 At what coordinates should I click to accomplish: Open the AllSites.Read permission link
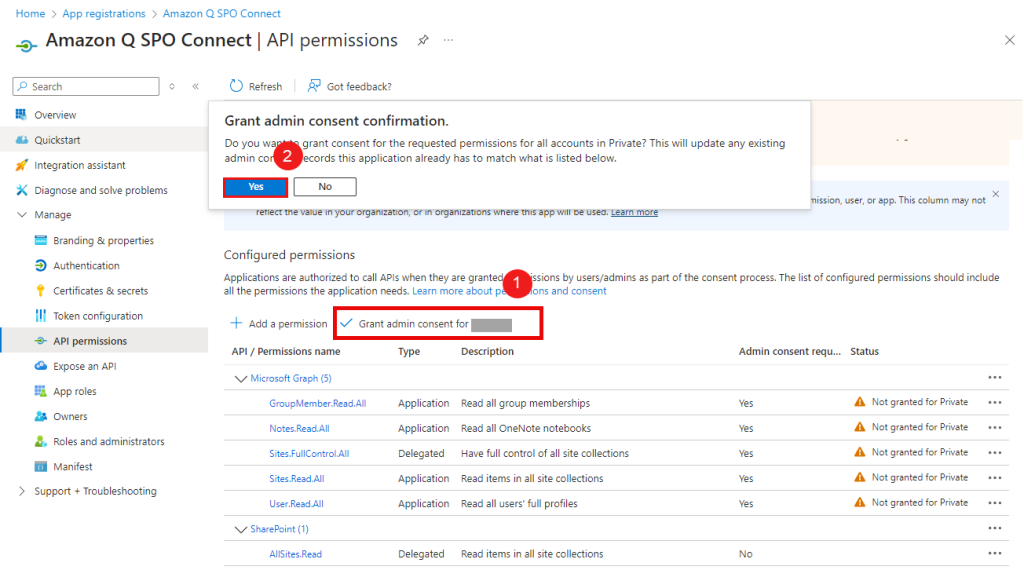[x=295, y=554]
